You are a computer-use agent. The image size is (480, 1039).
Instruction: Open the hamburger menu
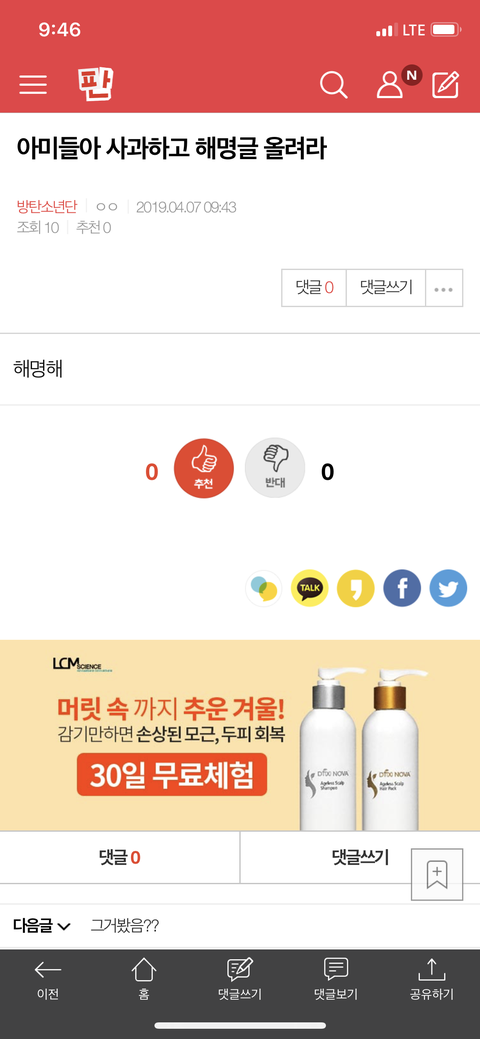[x=33, y=85]
